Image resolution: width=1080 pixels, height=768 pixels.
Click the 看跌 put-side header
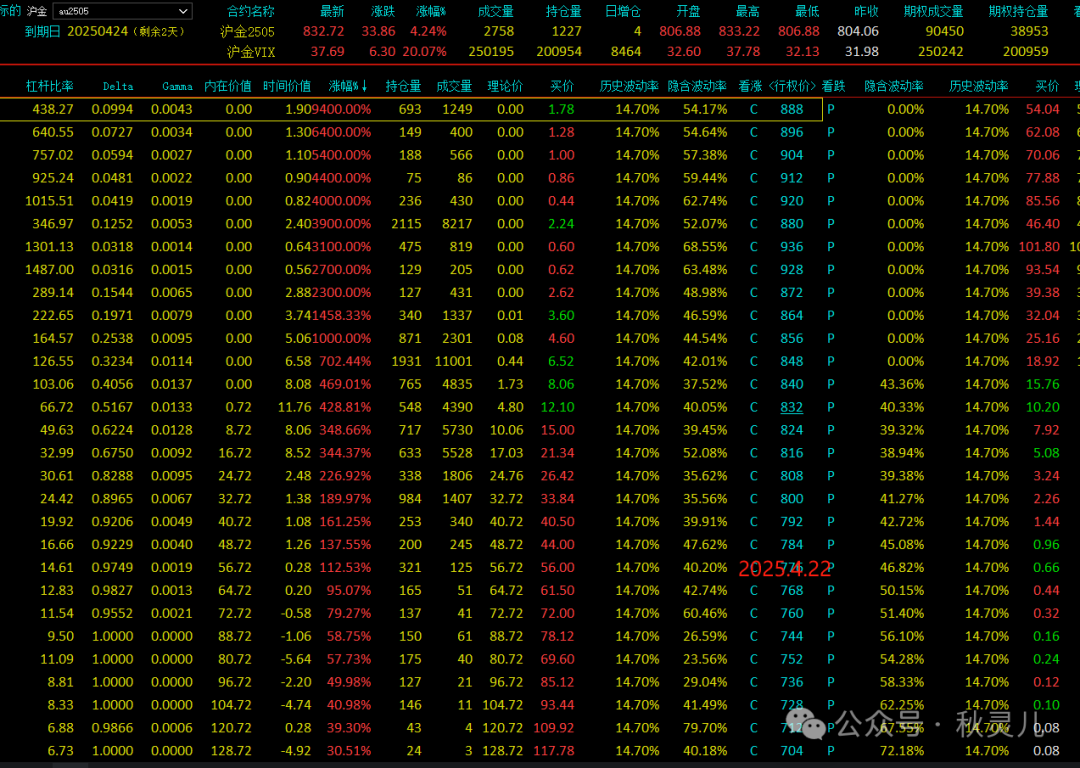click(x=833, y=87)
